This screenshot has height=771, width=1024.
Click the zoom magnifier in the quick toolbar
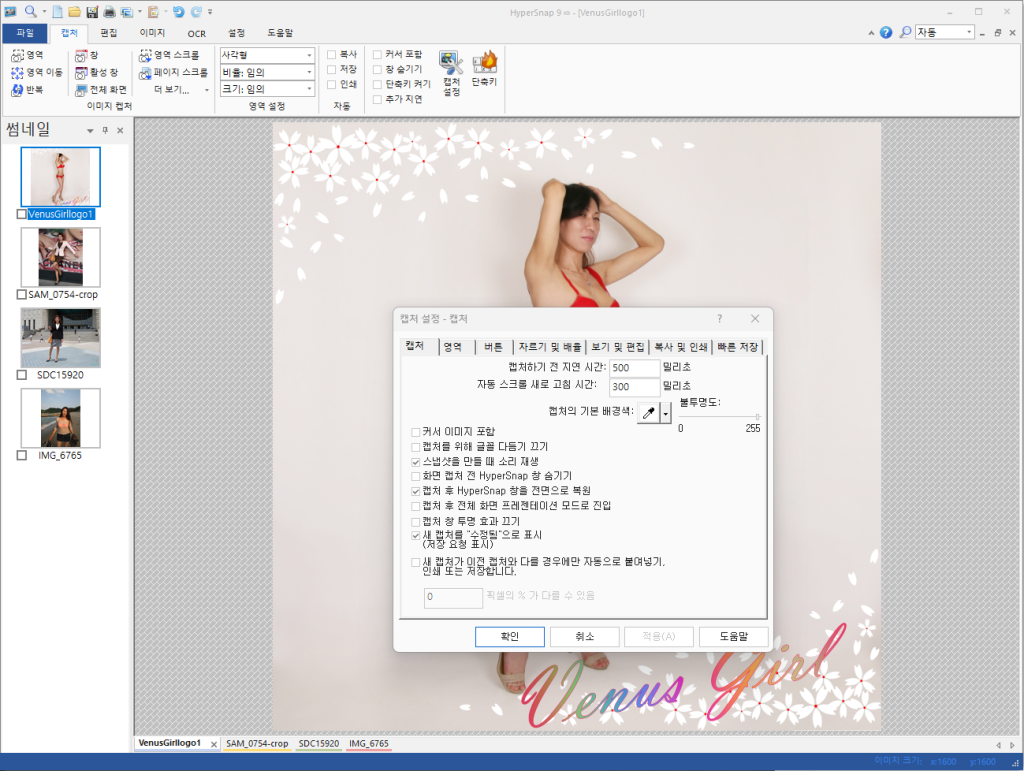click(x=30, y=11)
